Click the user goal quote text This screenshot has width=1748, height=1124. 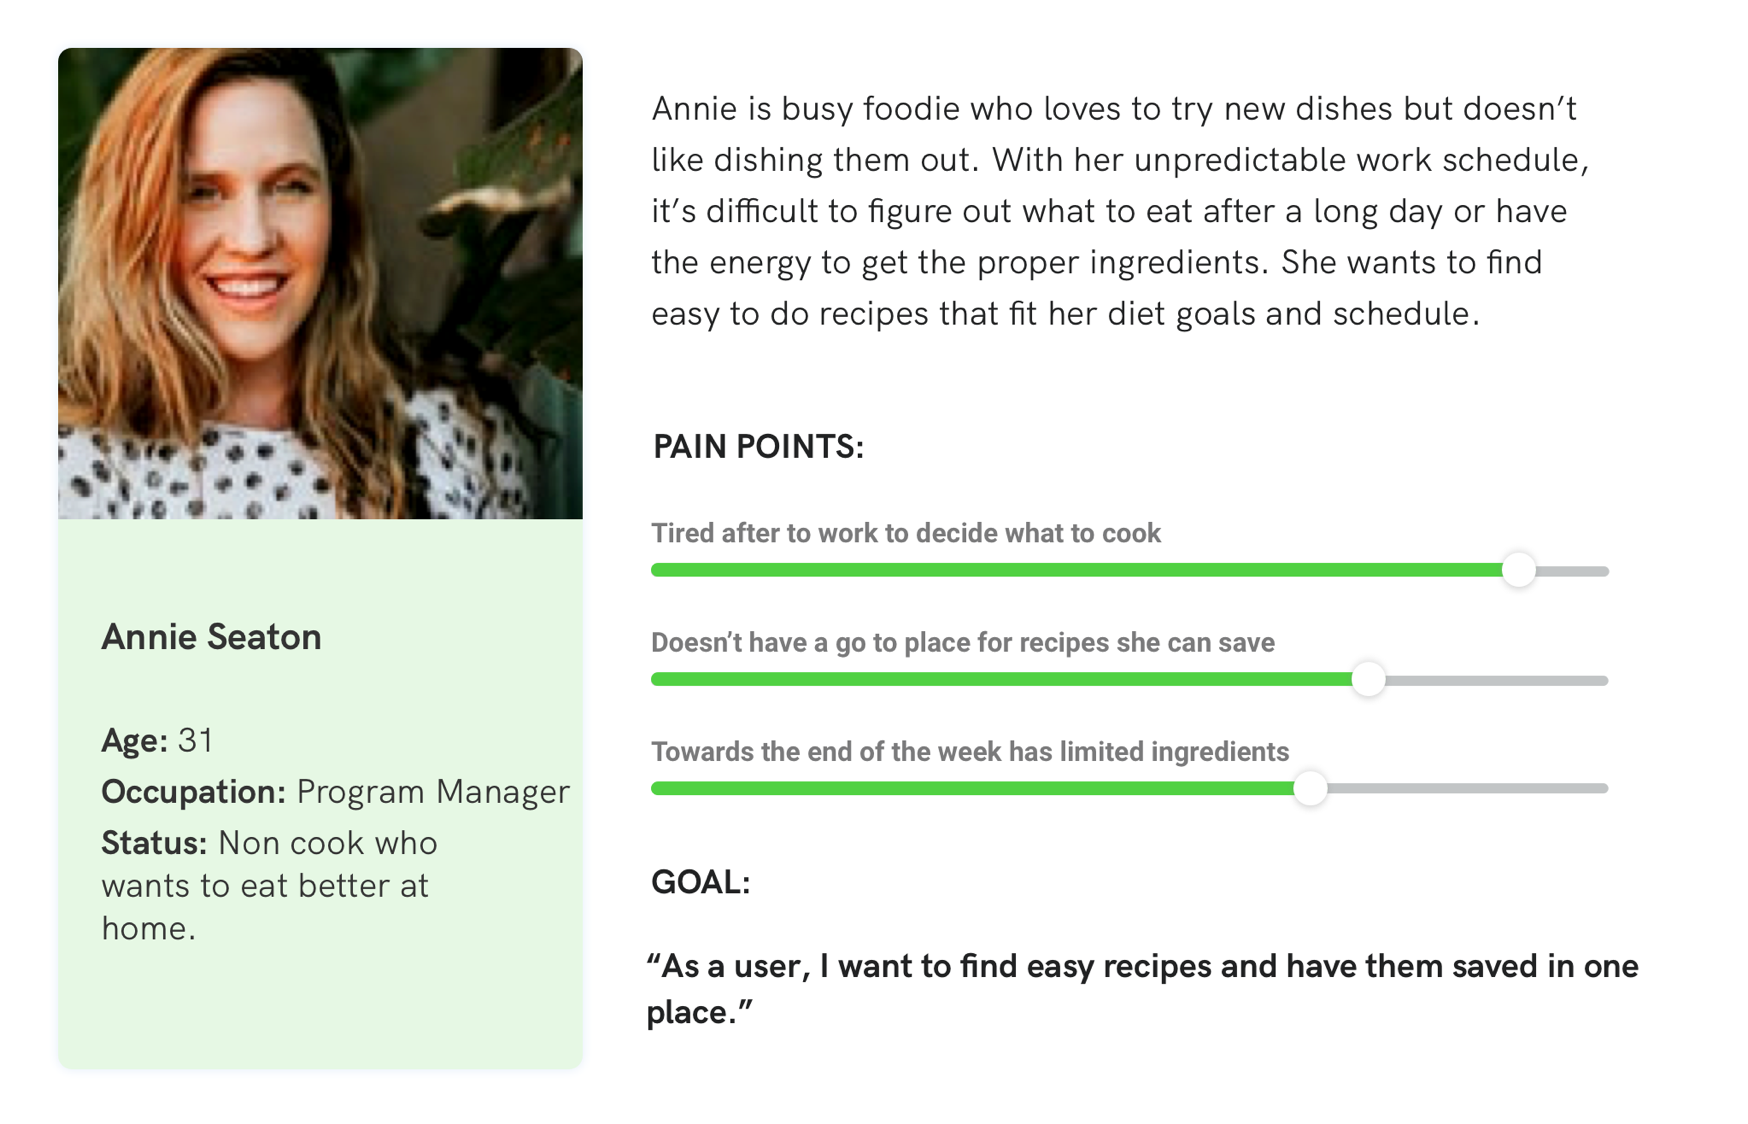coord(1142,989)
